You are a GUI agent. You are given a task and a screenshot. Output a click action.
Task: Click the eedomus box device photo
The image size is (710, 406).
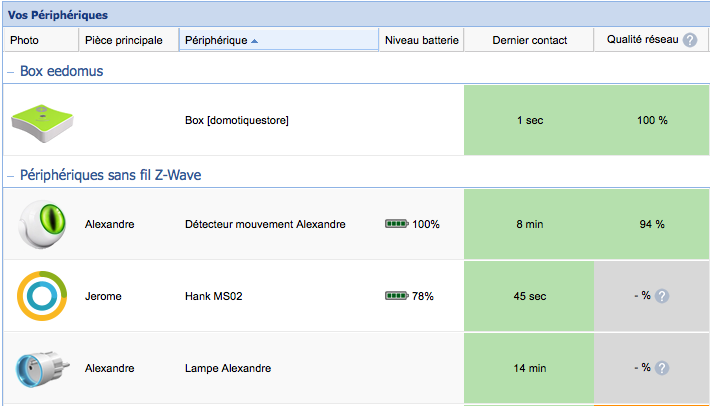pos(42,120)
